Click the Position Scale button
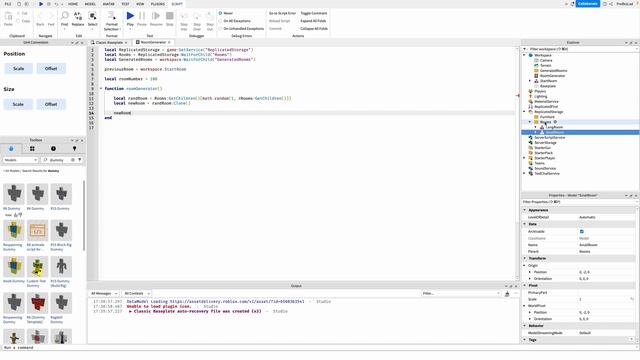This screenshot has height=360, width=640. (x=18, y=69)
